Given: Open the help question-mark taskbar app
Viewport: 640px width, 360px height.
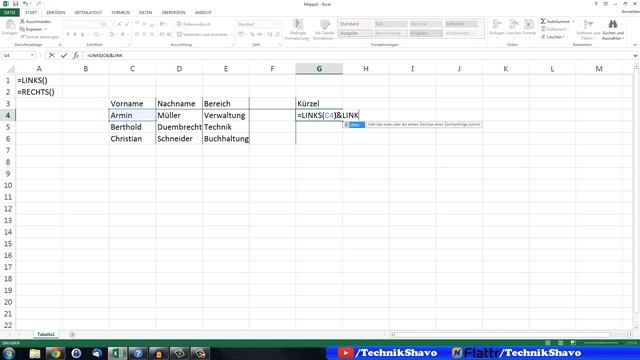Looking at the screenshot, I should [138, 353].
